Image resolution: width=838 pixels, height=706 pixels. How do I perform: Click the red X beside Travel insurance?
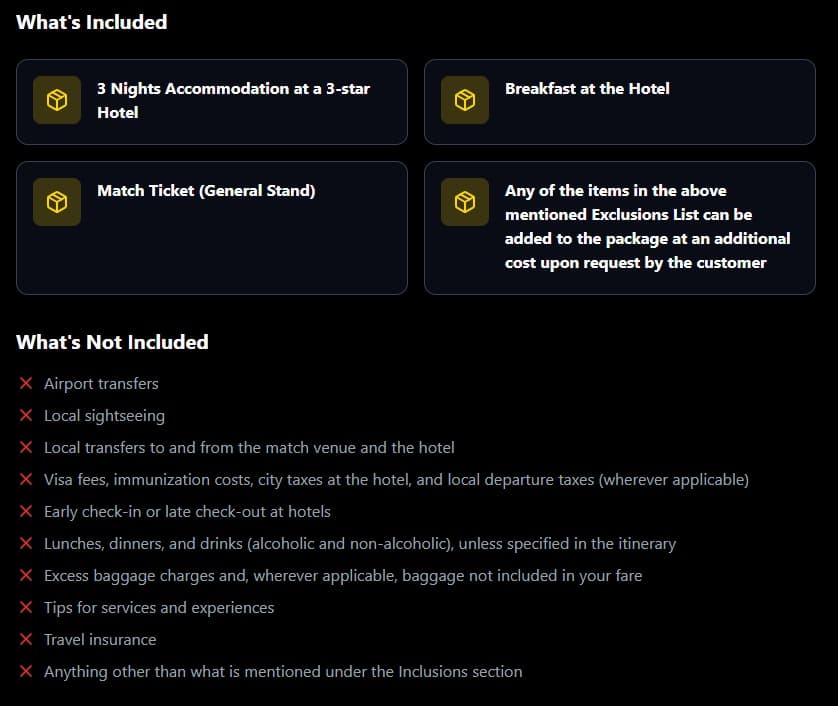(x=26, y=639)
